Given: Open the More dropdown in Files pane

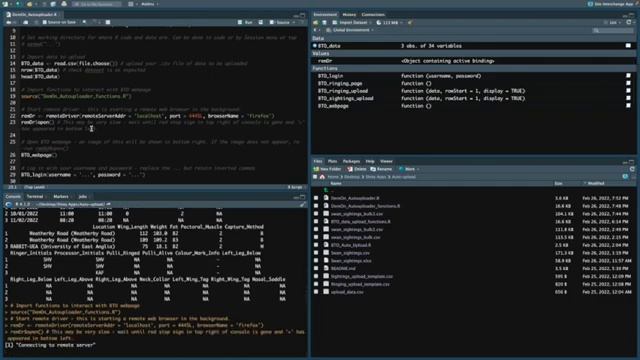Looking at the screenshot, I should pyautogui.click(x=409, y=169).
